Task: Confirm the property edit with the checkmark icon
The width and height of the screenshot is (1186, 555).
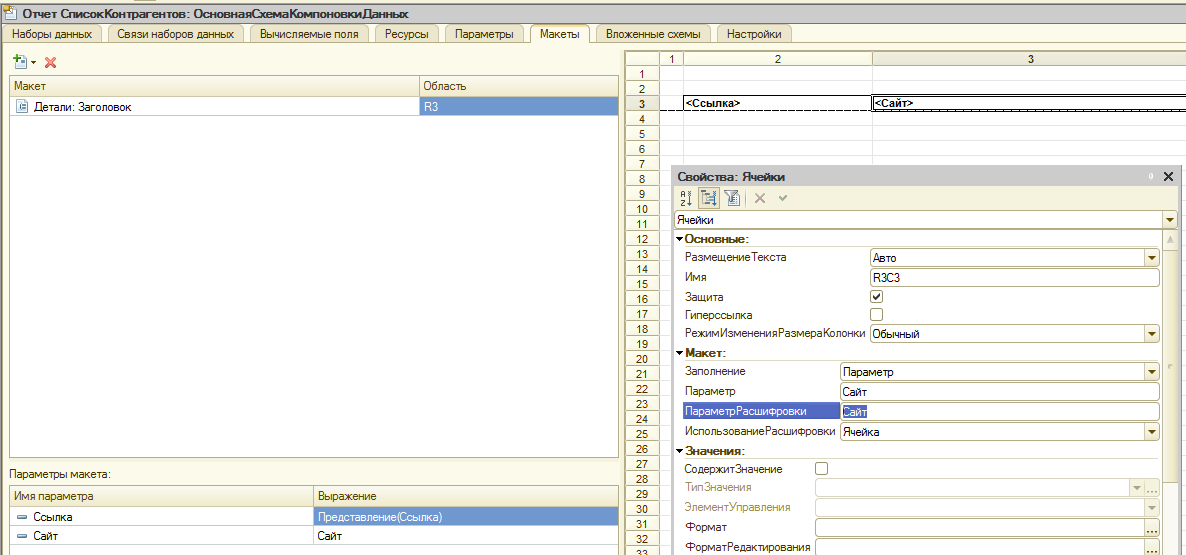Action: click(x=783, y=198)
